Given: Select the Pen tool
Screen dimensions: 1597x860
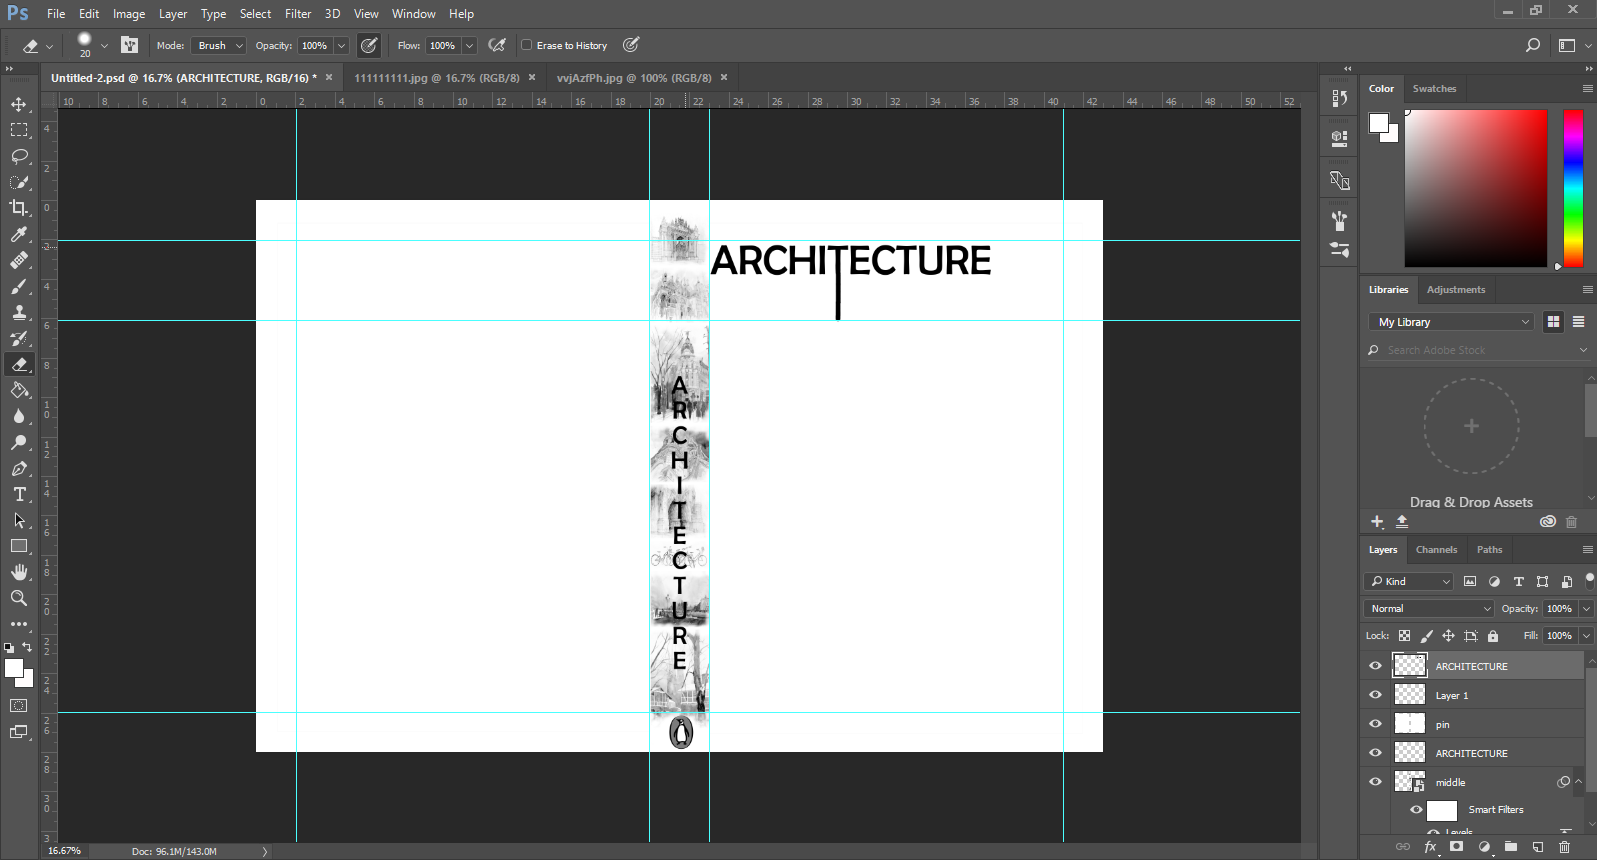Looking at the screenshot, I should click(x=19, y=468).
